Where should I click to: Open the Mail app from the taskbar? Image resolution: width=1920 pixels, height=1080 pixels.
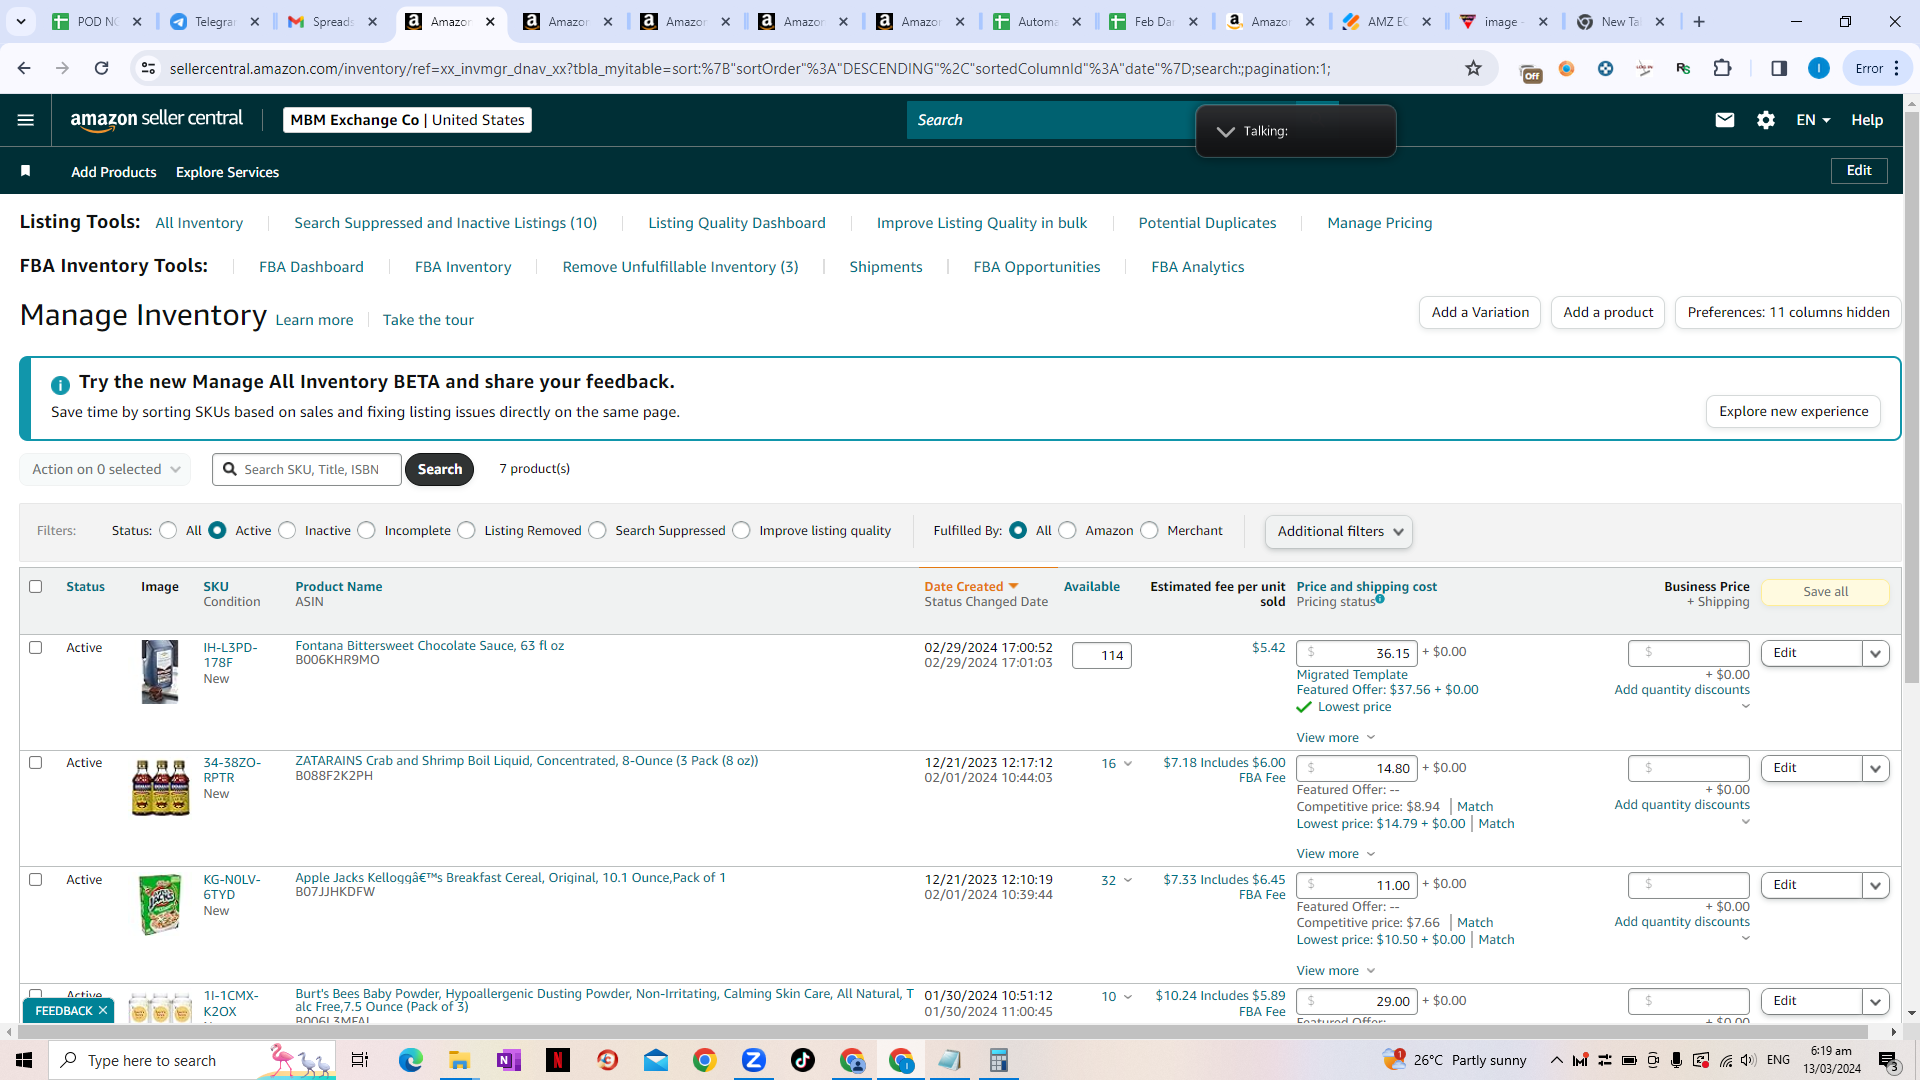656,1060
